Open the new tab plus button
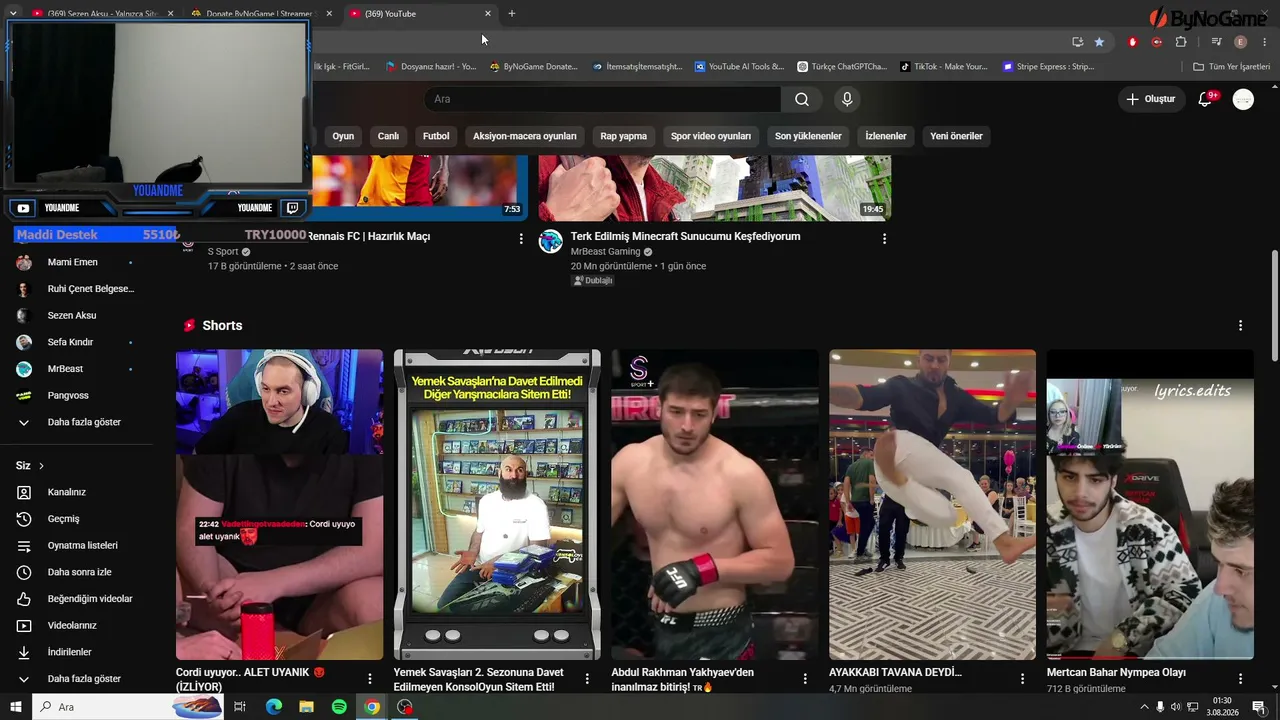This screenshot has height=720, width=1280. [x=512, y=14]
